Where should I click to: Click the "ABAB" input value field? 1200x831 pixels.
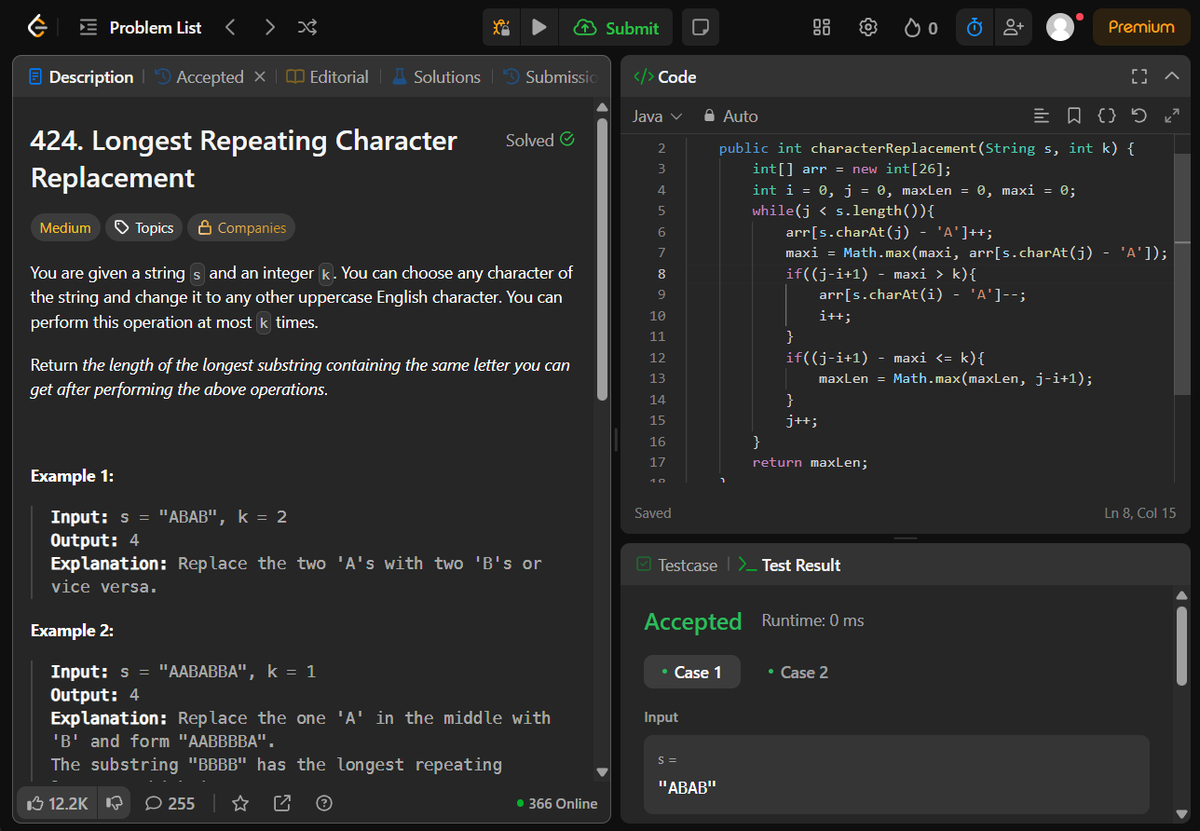point(896,775)
